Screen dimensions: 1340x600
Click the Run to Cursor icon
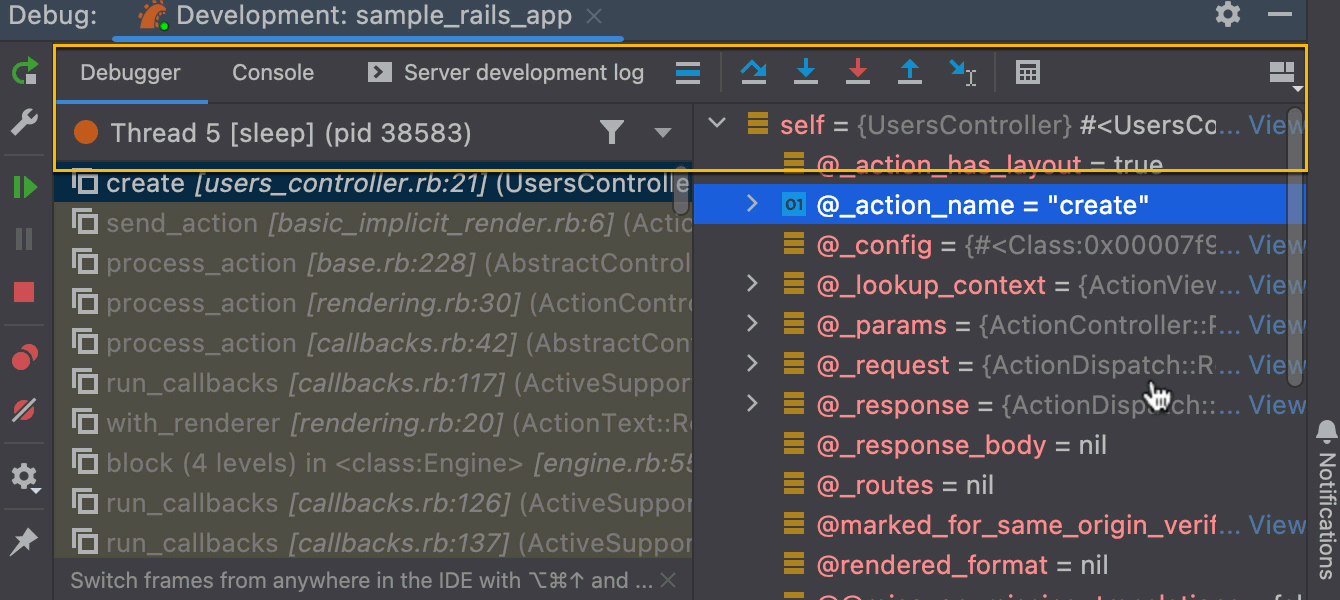coord(962,72)
